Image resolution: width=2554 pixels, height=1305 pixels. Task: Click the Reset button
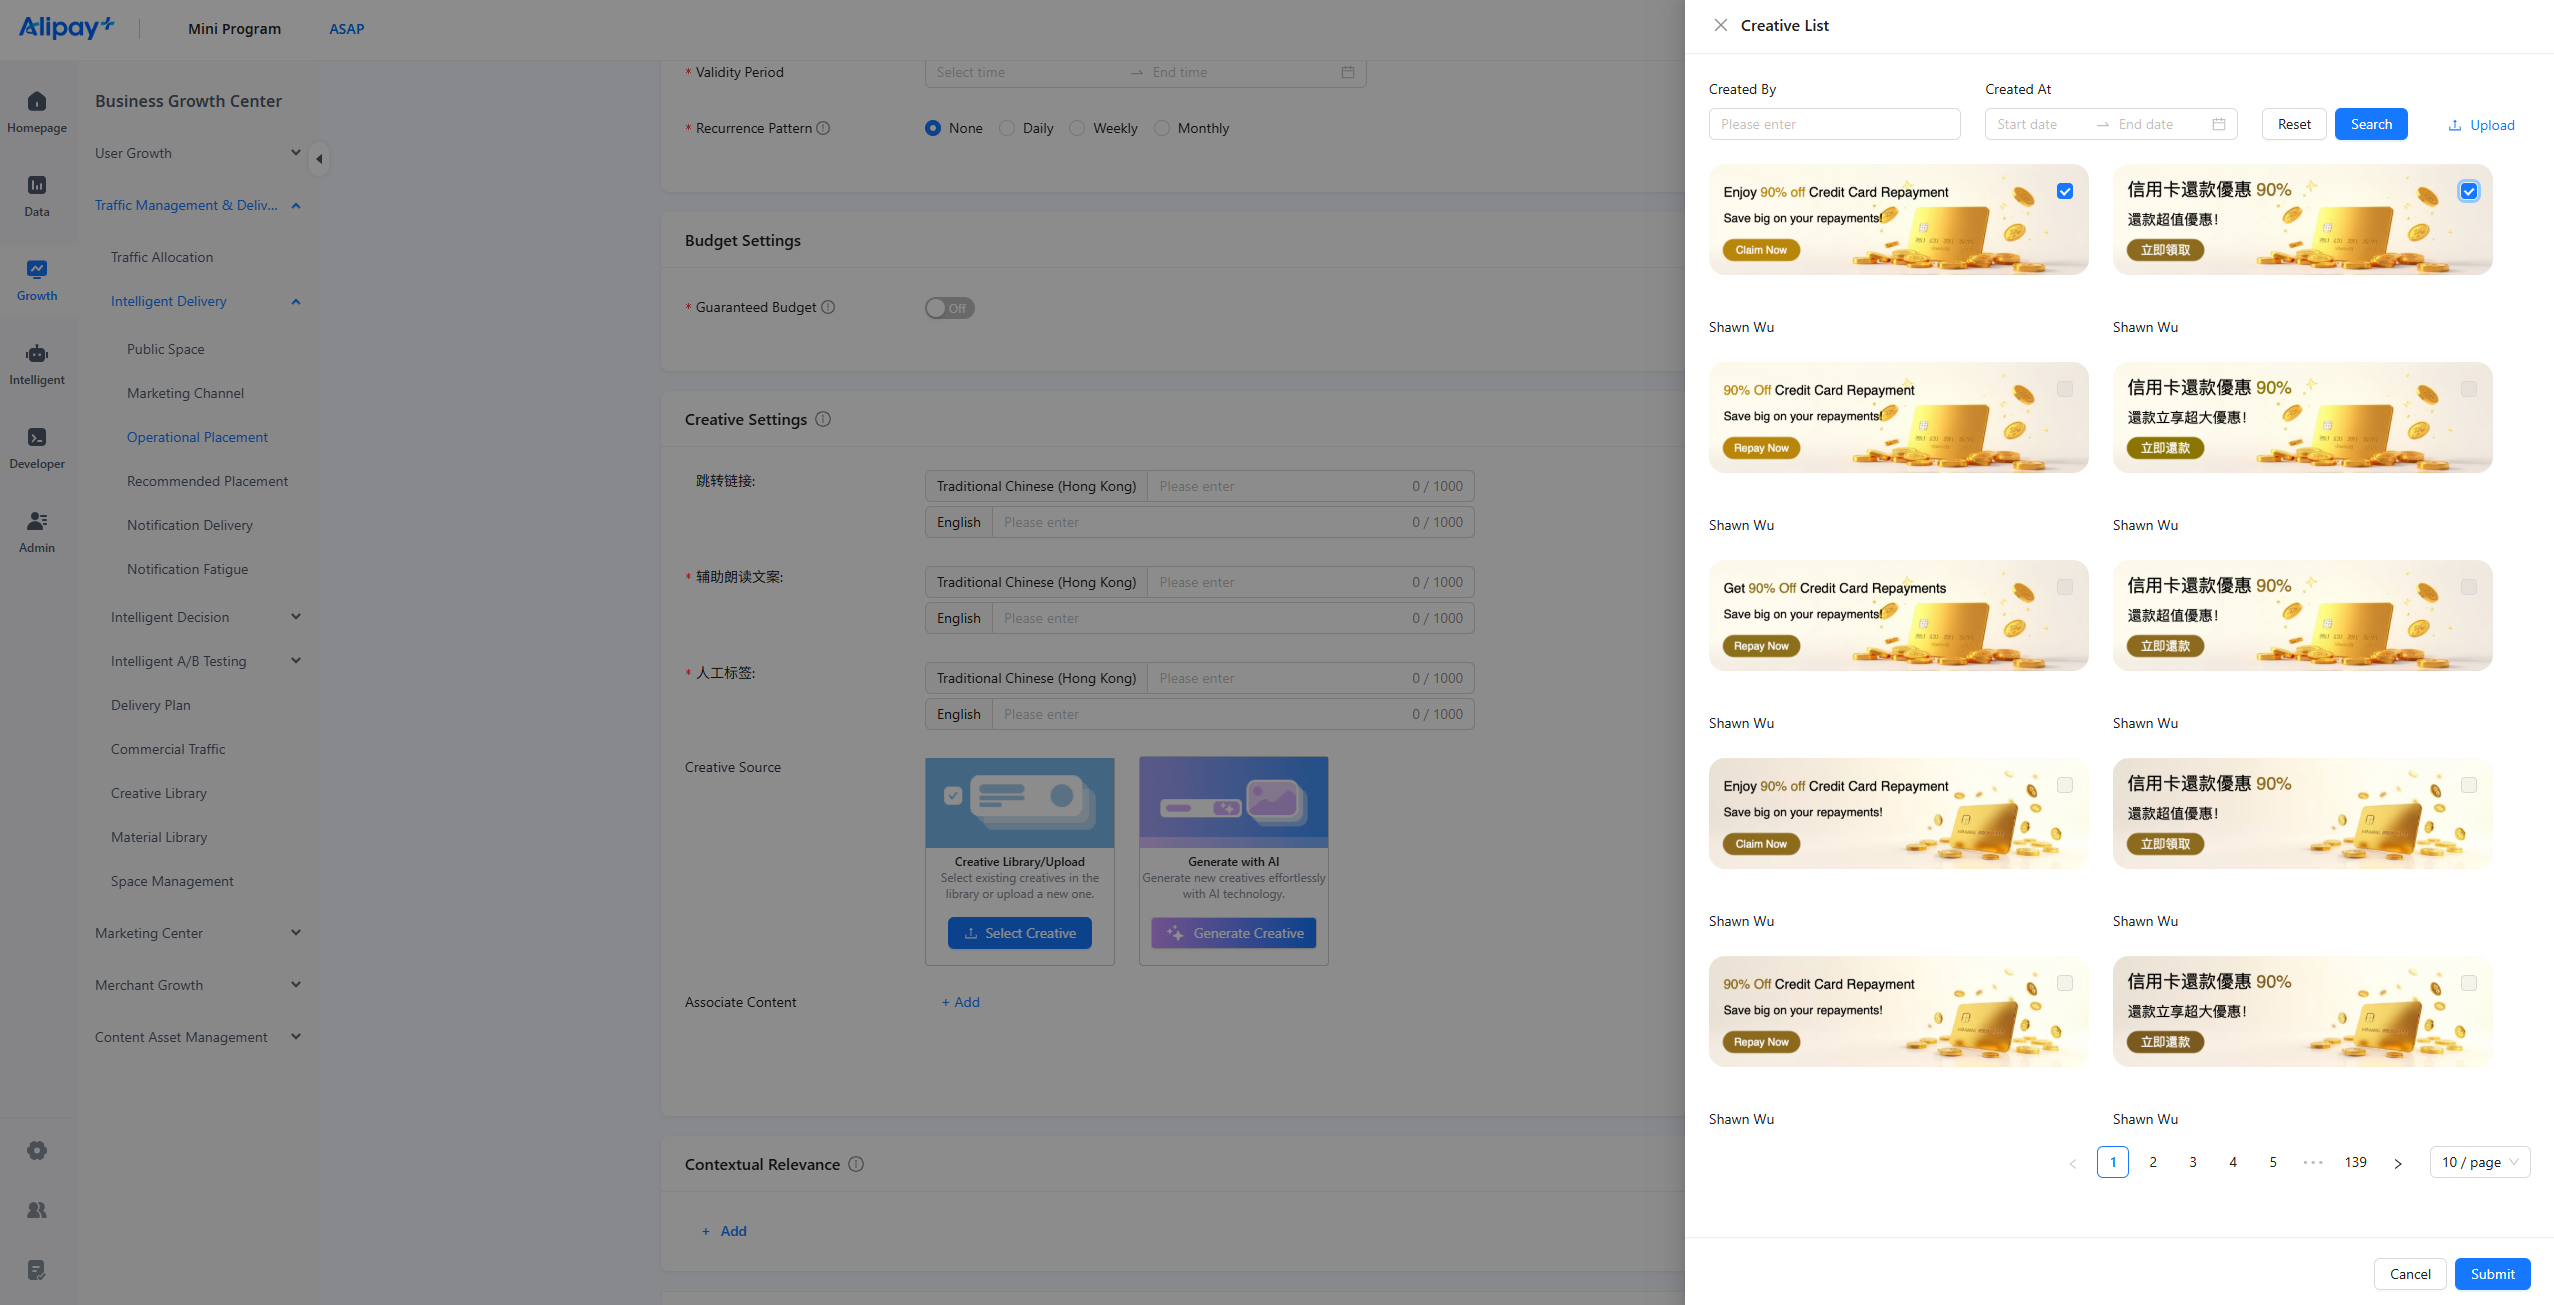point(2294,124)
